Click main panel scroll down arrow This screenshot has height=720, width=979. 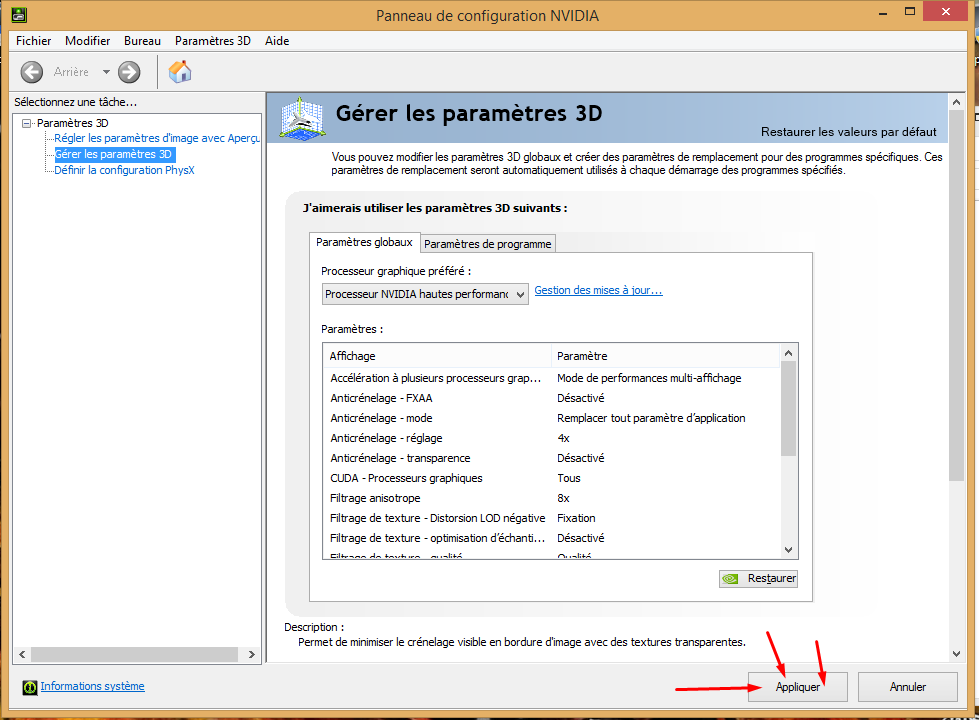957,654
